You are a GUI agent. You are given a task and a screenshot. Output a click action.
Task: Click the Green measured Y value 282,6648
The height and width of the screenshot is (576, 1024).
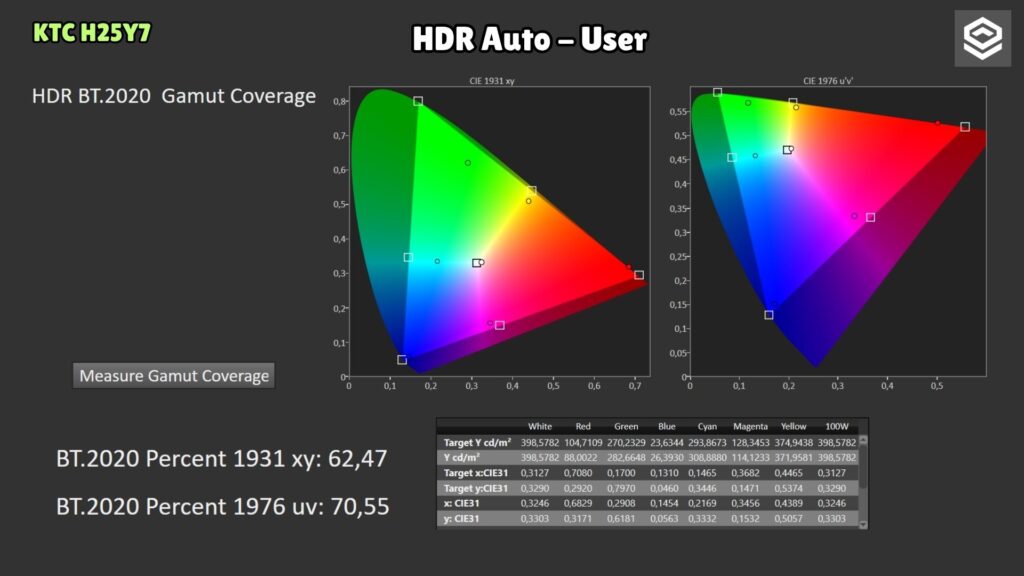point(626,457)
